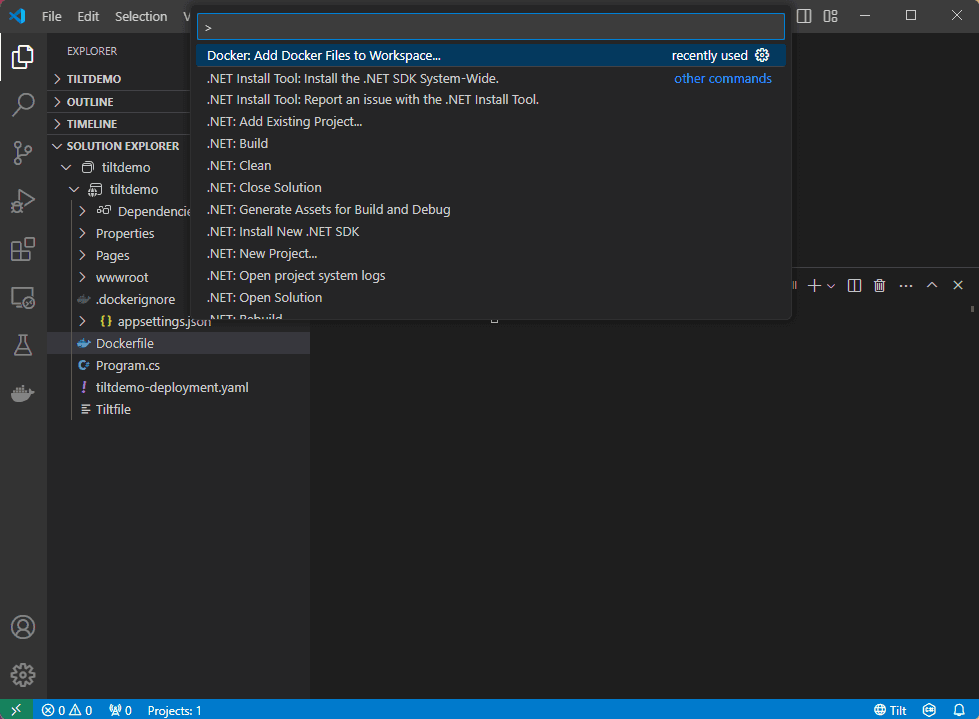Show errors and warnings in status bar
979x719 pixels.
click(67, 710)
